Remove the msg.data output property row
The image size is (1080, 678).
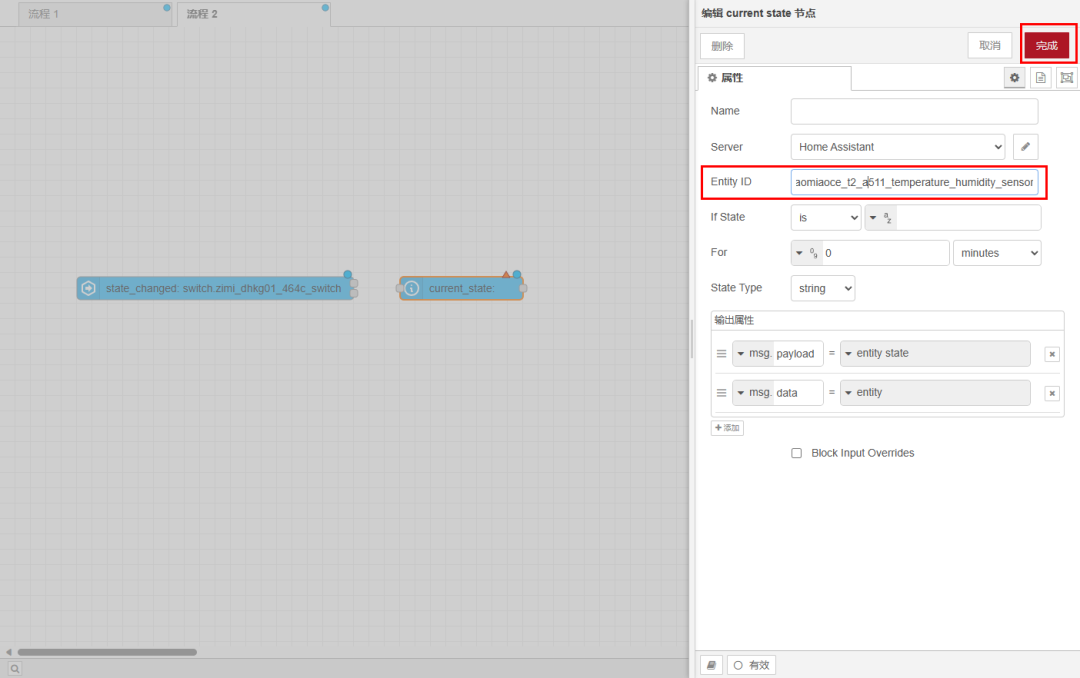point(1052,393)
